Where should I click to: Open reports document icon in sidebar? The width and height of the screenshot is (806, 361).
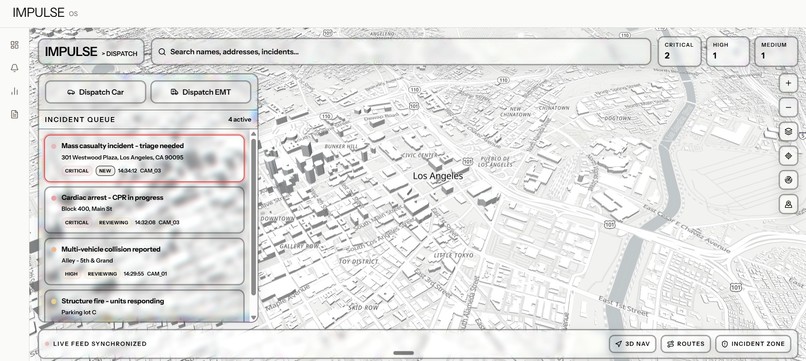[14, 114]
